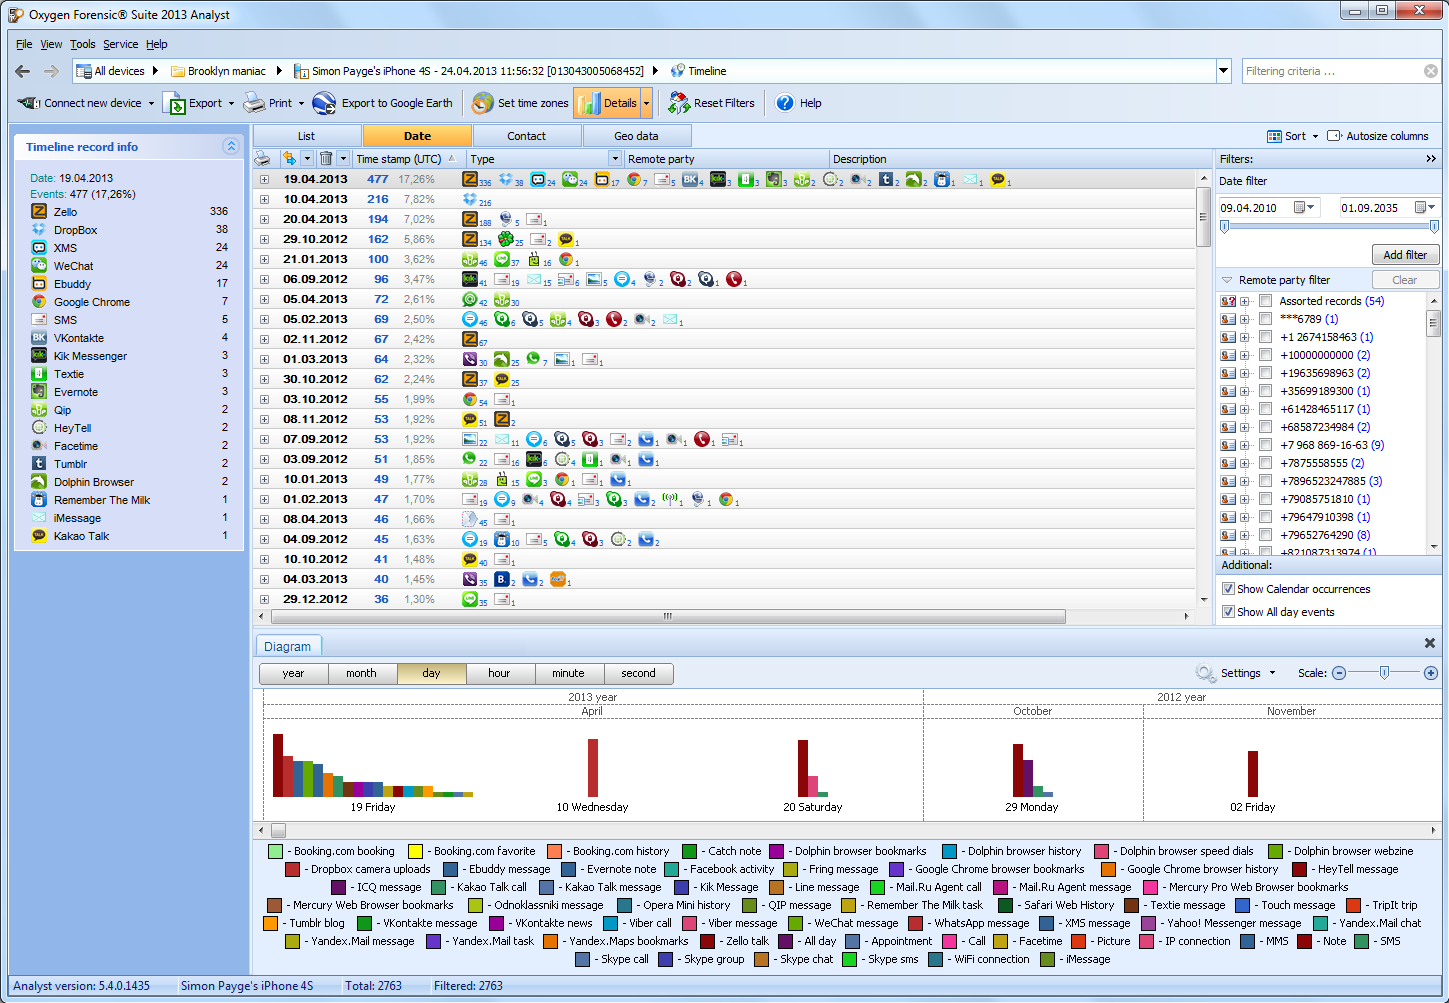Viewport: 1449px width, 1003px height.
Task: Select the Kakao Talk icon in record info
Action: [x=39, y=535]
